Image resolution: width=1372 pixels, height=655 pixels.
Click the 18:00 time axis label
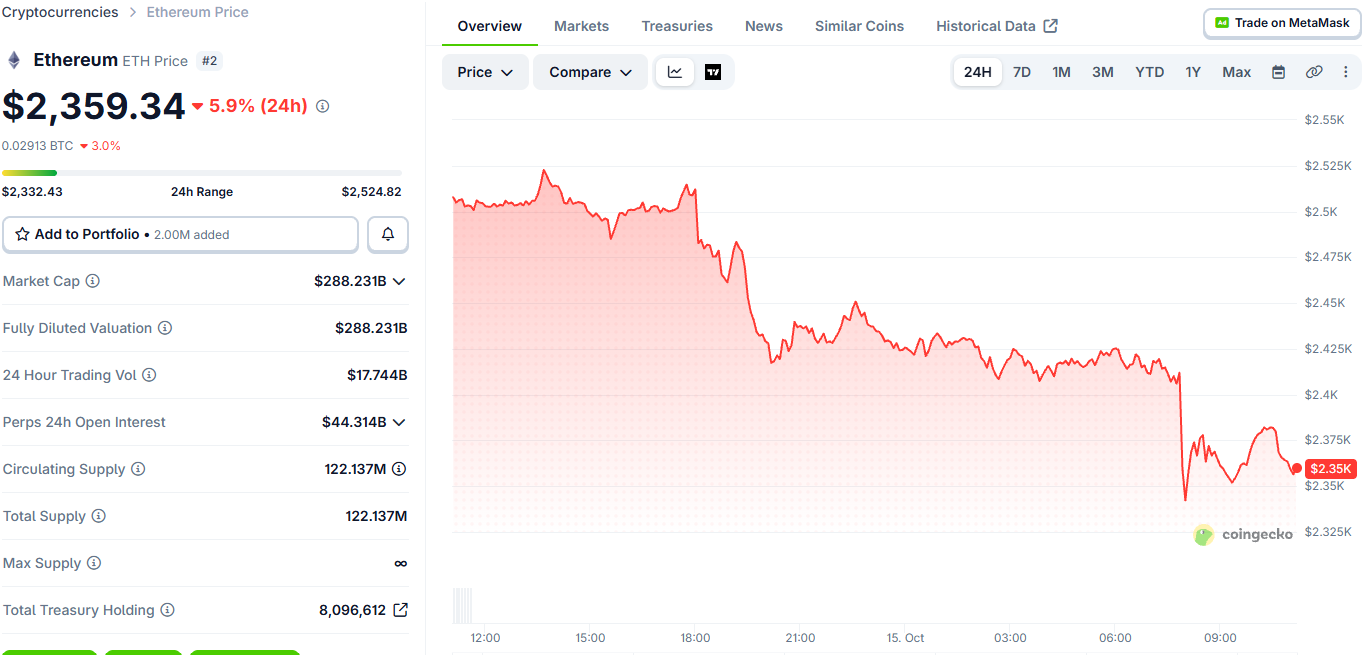[695, 638]
